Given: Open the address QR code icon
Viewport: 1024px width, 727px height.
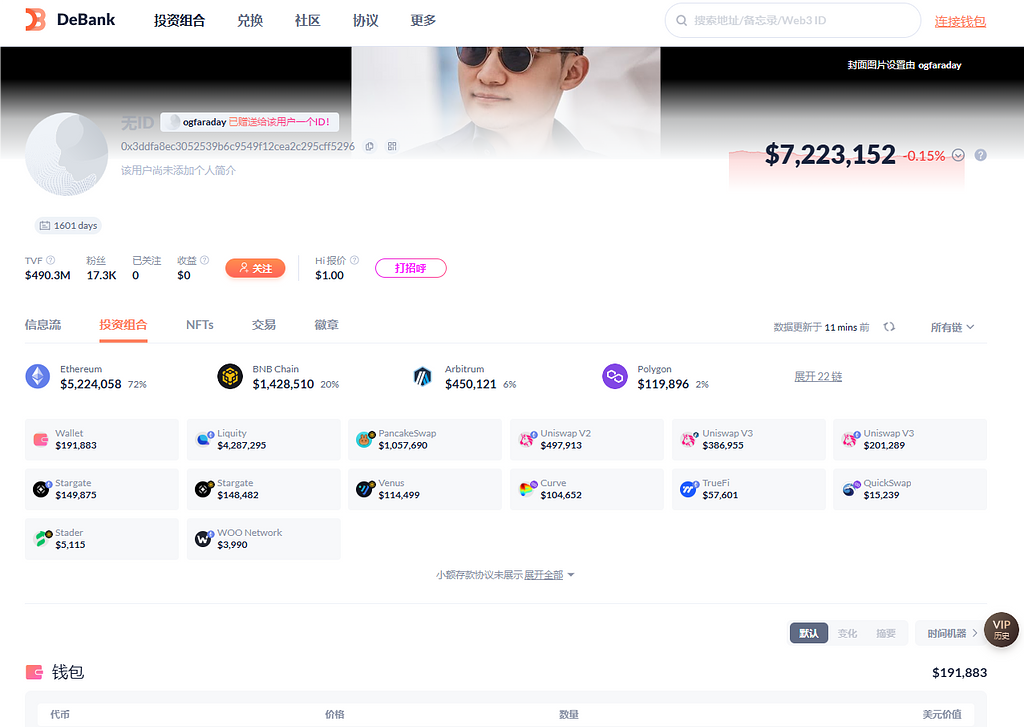Looking at the screenshot, I should coord(392,146).
